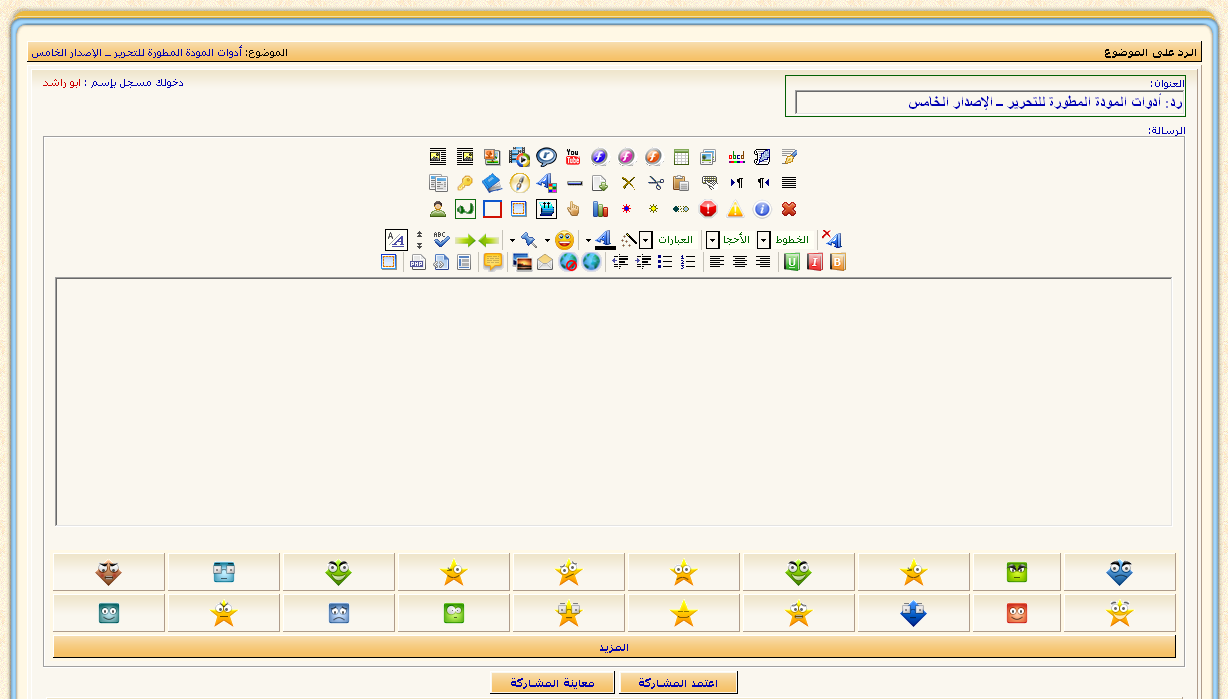The height and width of the screenshot is (699, 1228).
Task: Click the green left arrow
Action: point(488,240)
